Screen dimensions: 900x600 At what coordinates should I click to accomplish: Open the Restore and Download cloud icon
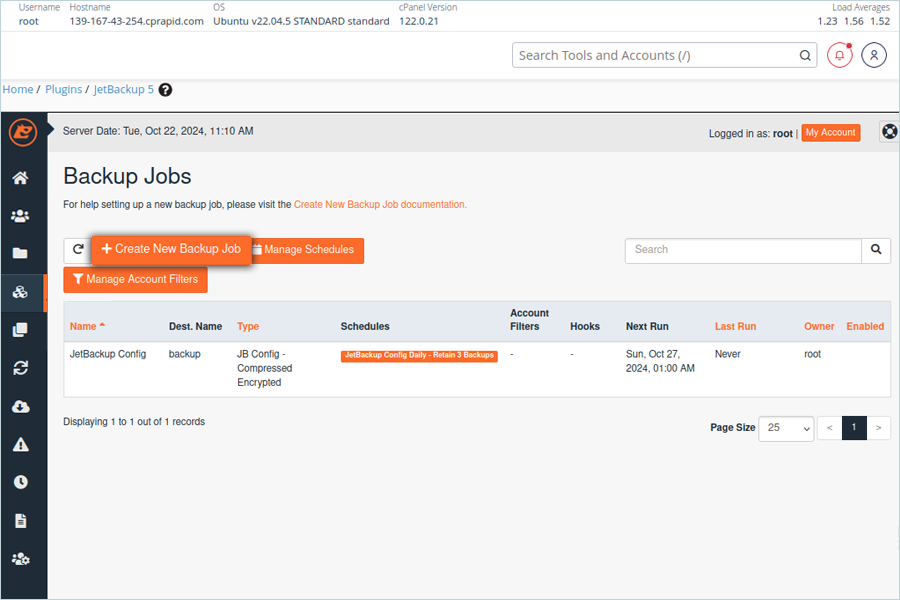(21, 407)
